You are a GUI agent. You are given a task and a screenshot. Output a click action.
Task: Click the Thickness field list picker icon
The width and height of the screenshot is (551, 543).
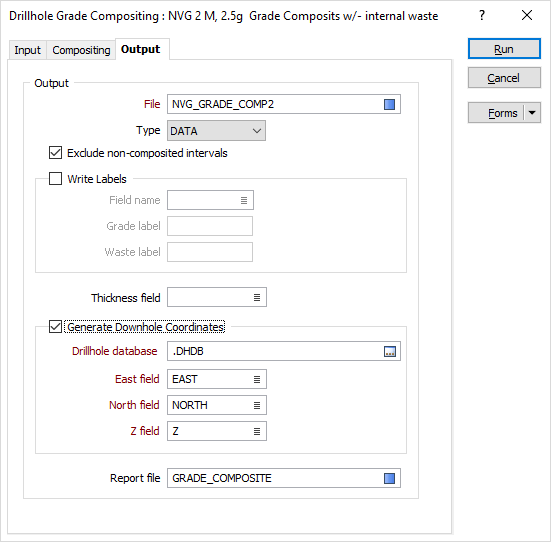point(257,298)
